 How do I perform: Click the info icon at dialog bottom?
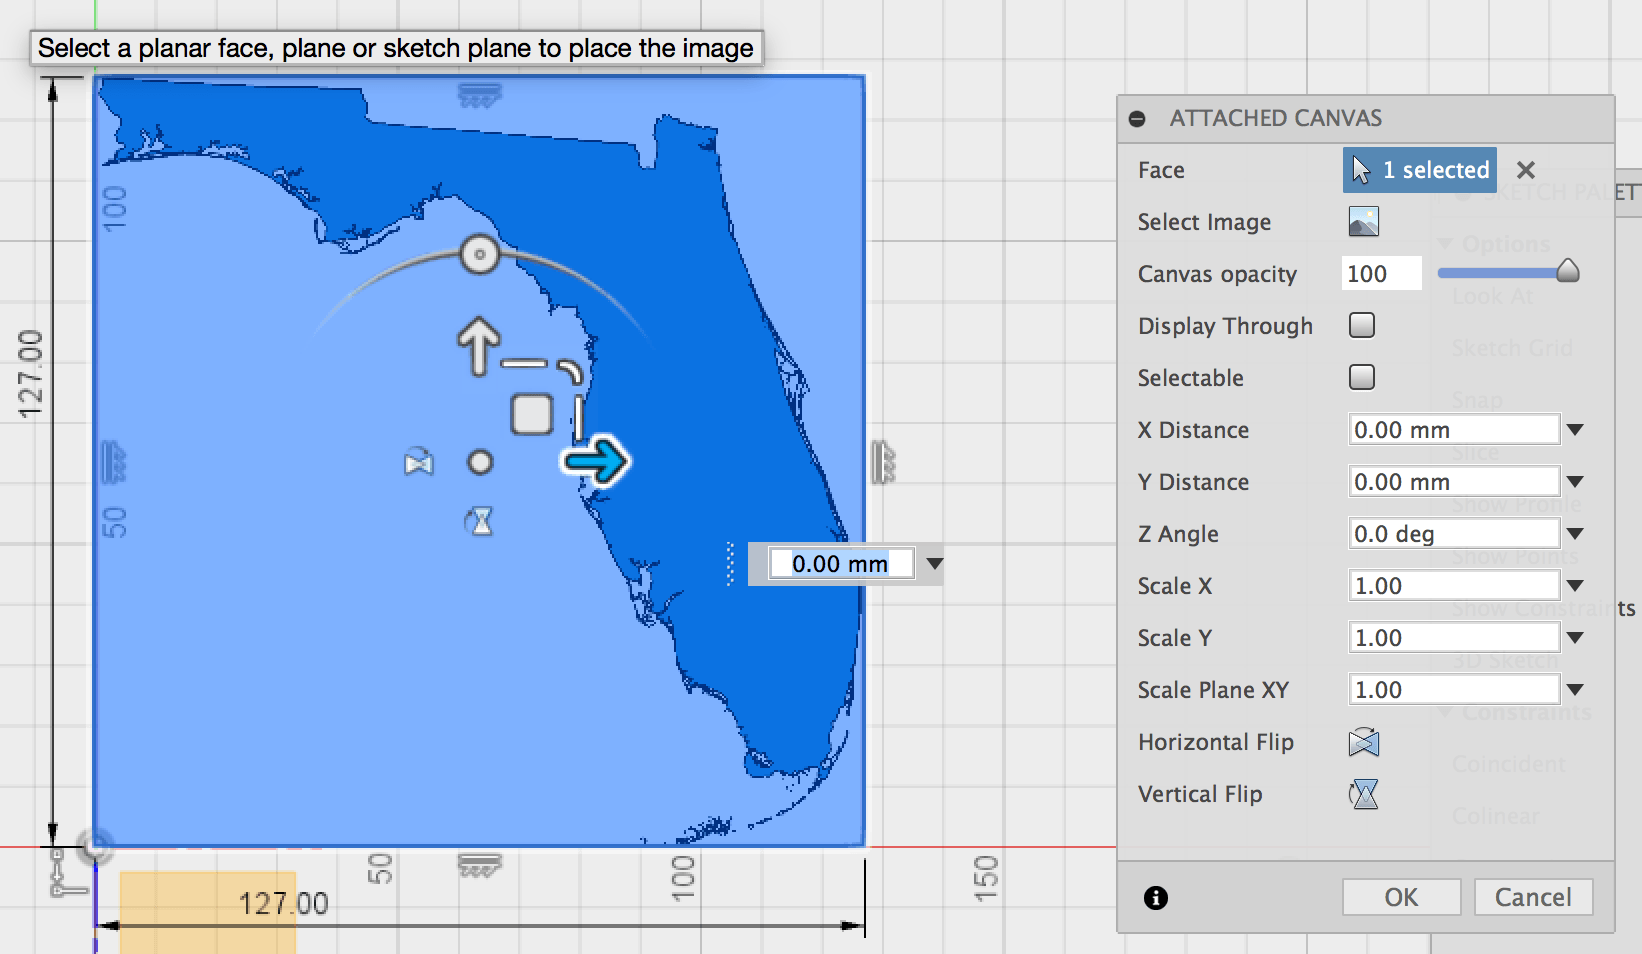click(x=1155, y=898)
